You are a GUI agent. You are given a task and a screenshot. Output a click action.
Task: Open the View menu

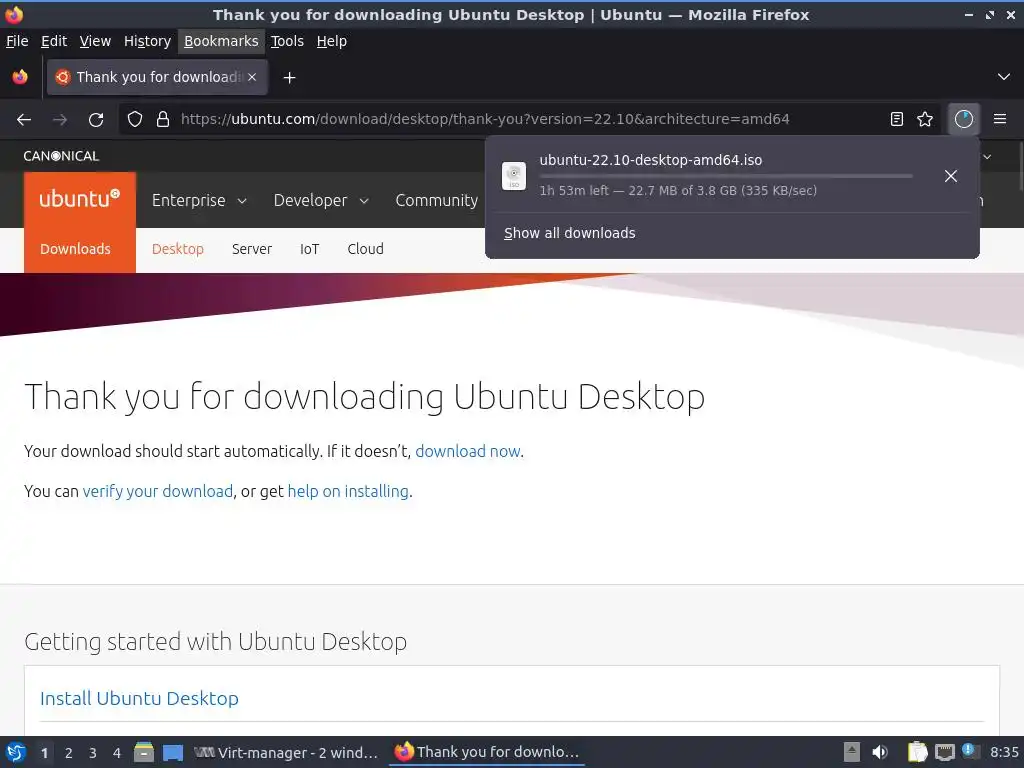[x=95, y=41]
